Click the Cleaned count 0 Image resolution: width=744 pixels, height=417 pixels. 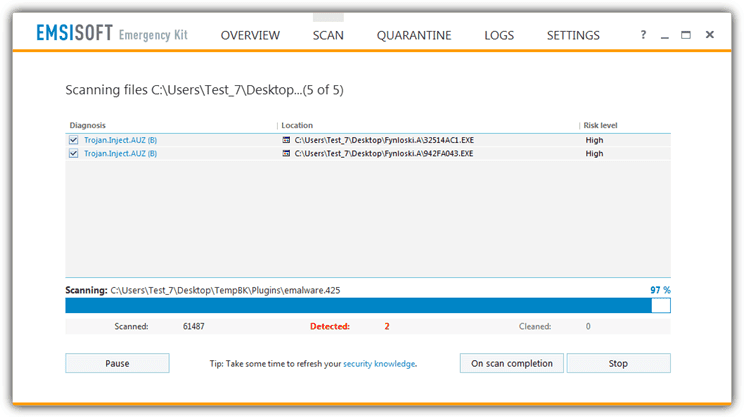tap(588, 326)
